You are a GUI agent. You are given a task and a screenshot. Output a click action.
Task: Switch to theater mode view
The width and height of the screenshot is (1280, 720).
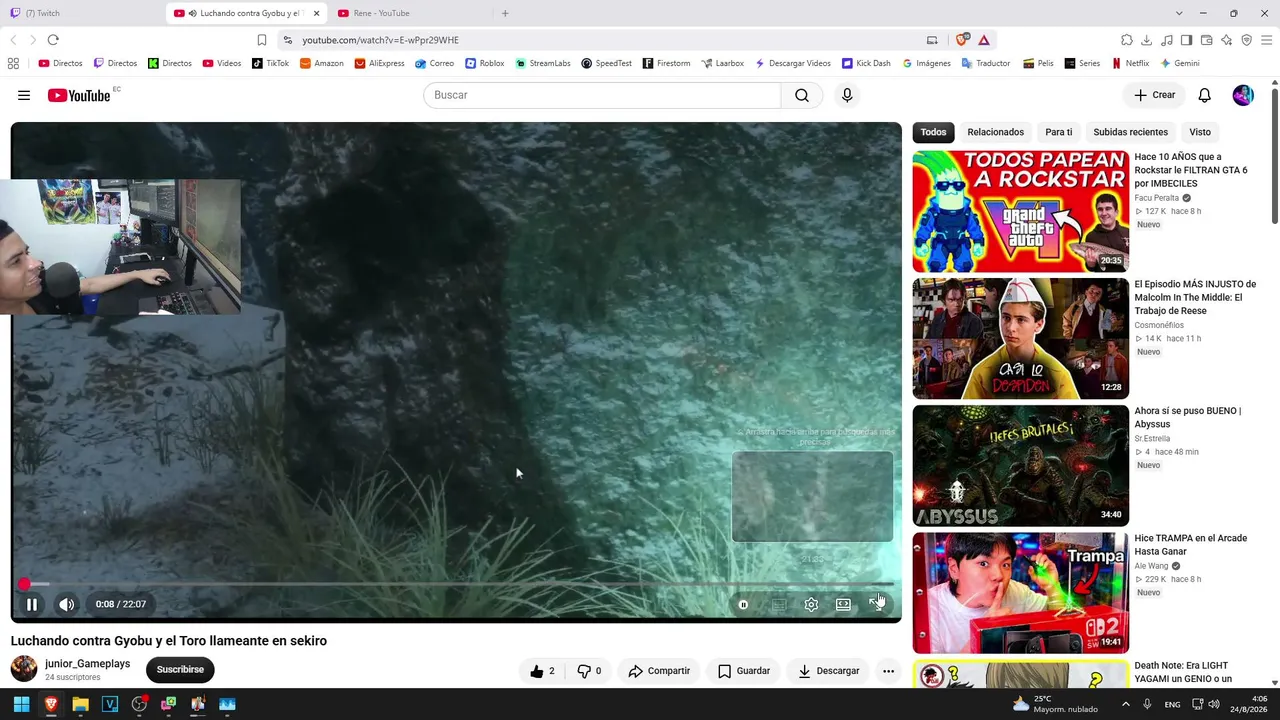coord(843,604)
